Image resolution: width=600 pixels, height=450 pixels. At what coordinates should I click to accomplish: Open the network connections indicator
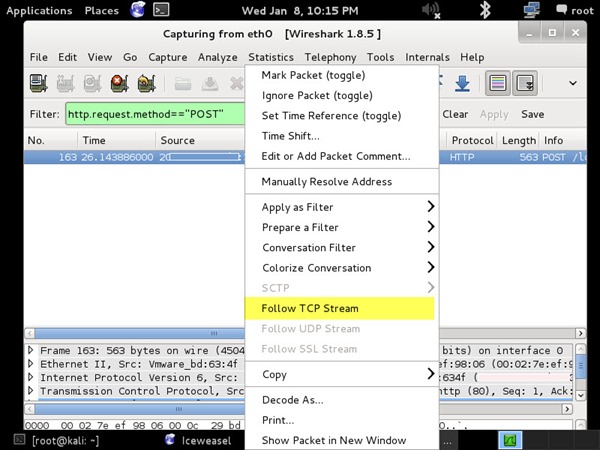[532, 10]
